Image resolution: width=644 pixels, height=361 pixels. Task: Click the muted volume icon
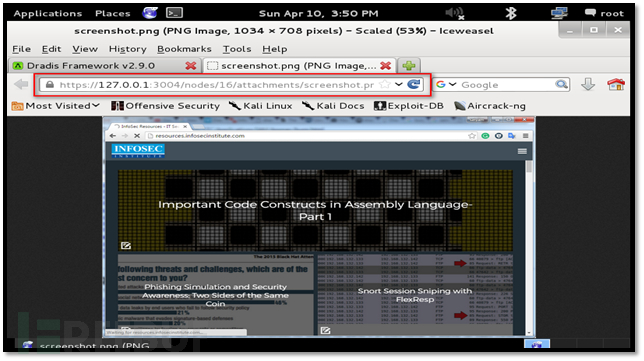pos(455,13)
